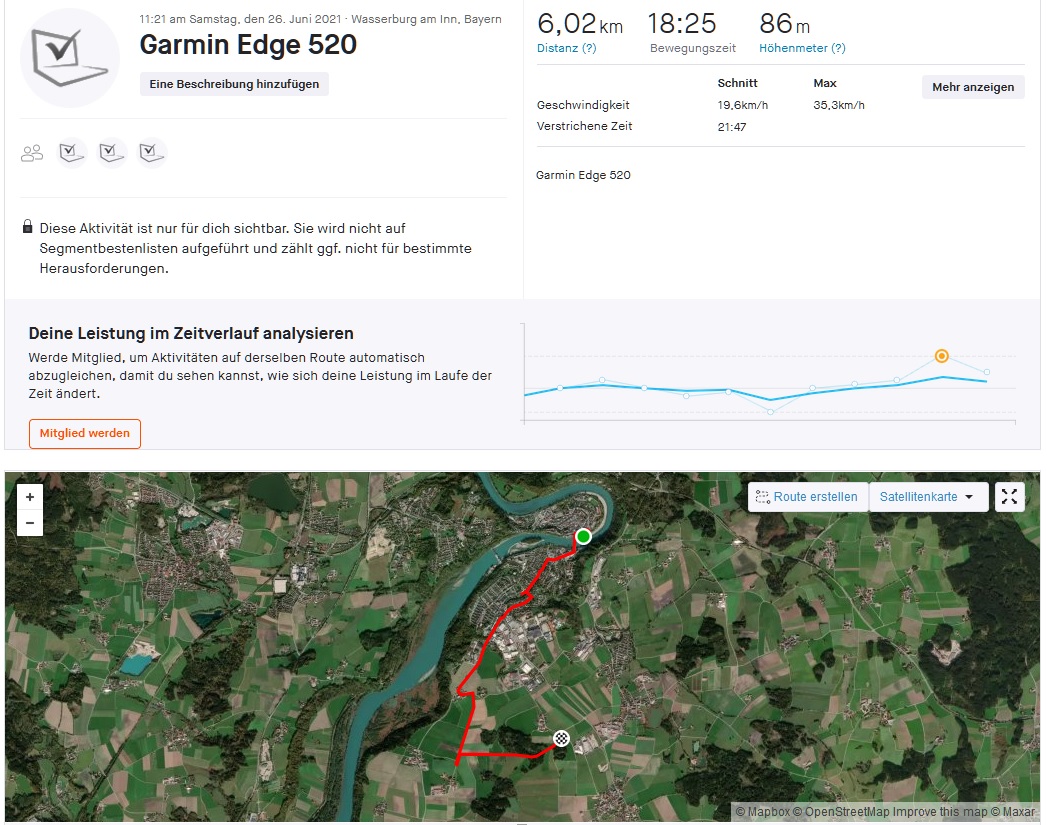Zoom in on the map
Screen dimensions: 1047x825
pos(30,497)
